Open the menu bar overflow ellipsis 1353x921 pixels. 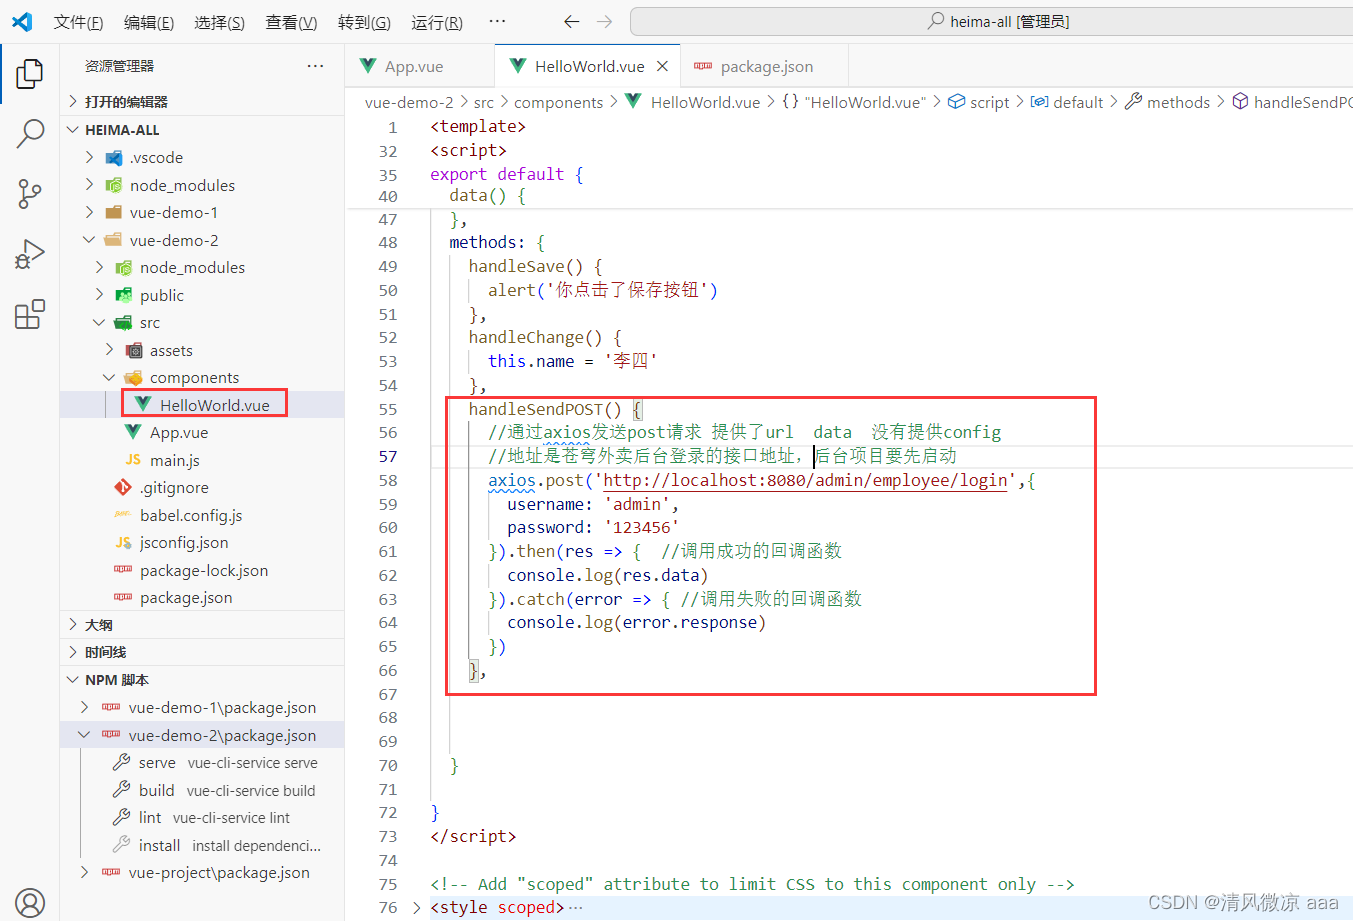coord(497,21)
